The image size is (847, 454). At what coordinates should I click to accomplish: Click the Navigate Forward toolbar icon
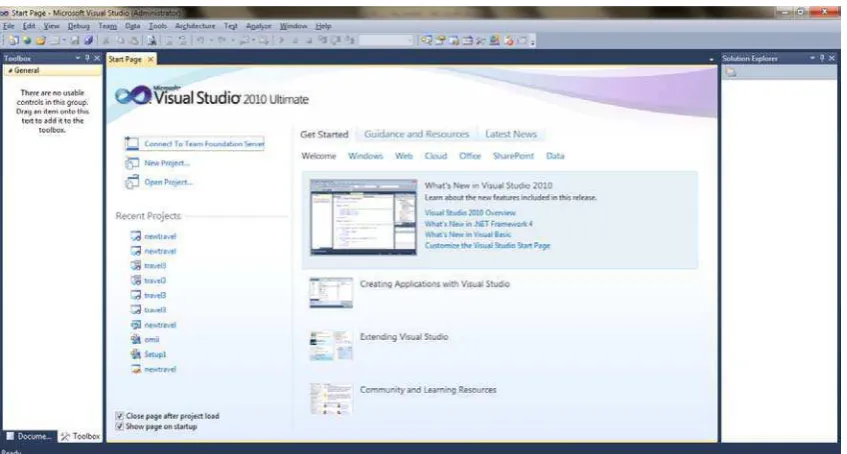[263, 41]
